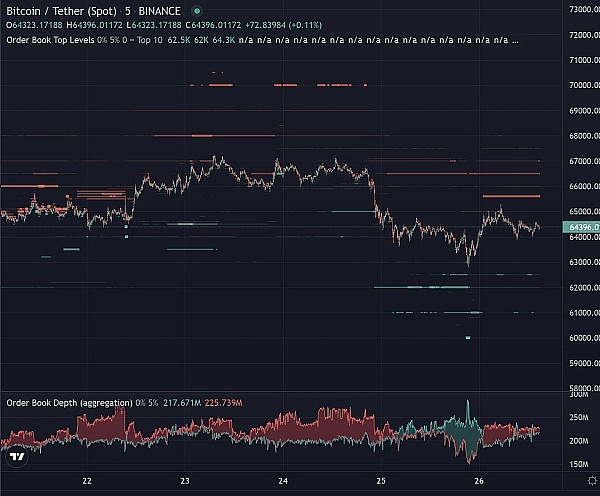Click the BINANCE exchange label

(160, 11)
